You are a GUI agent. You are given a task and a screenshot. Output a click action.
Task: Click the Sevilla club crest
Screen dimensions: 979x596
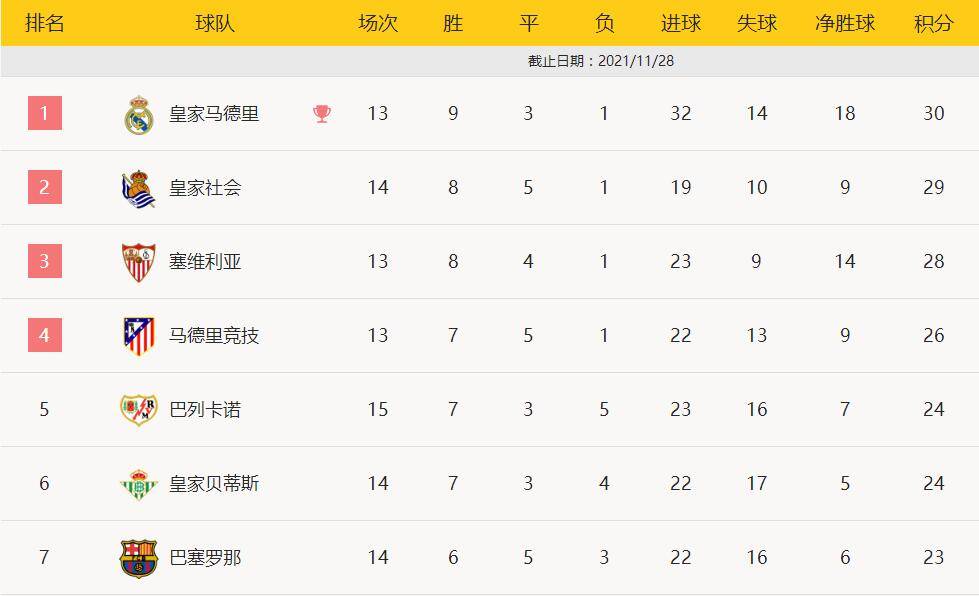click(138, 262)
